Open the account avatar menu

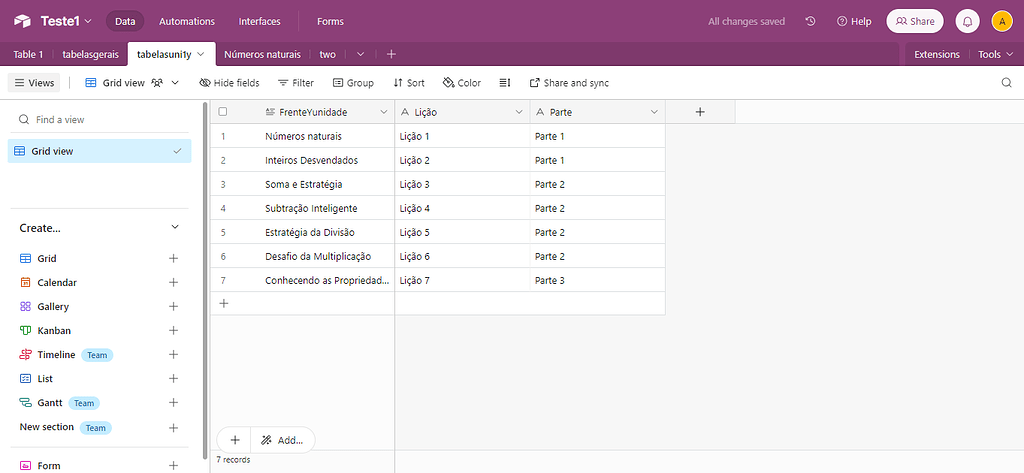point(1002,21)
